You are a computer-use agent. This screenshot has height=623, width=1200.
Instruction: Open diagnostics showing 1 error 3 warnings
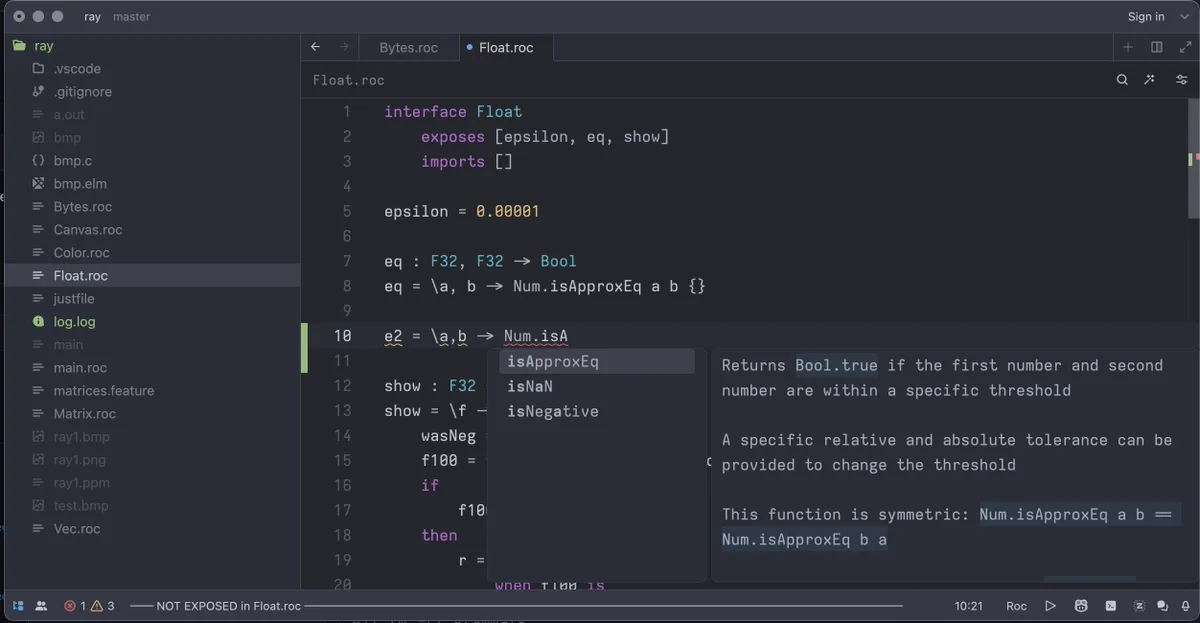click(89, 606)
